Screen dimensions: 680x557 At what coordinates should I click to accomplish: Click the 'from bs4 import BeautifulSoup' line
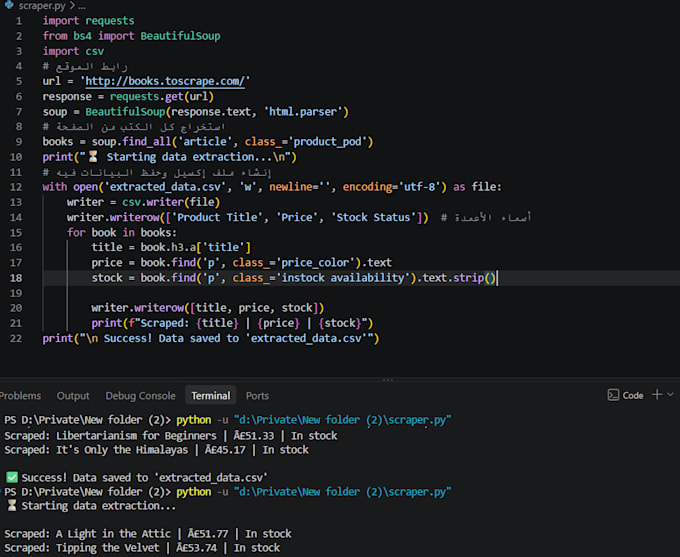(x=131, y=36)
